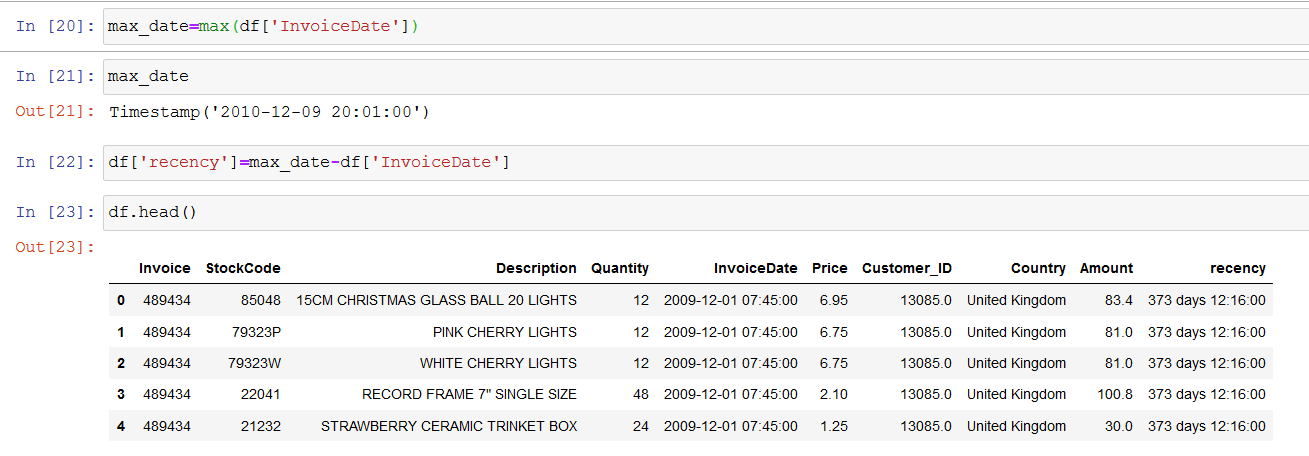Screen dimensions: 1309x456
Task: Click stock code 79323W cell
Action: pyautogui.click(x=254, y=363)
